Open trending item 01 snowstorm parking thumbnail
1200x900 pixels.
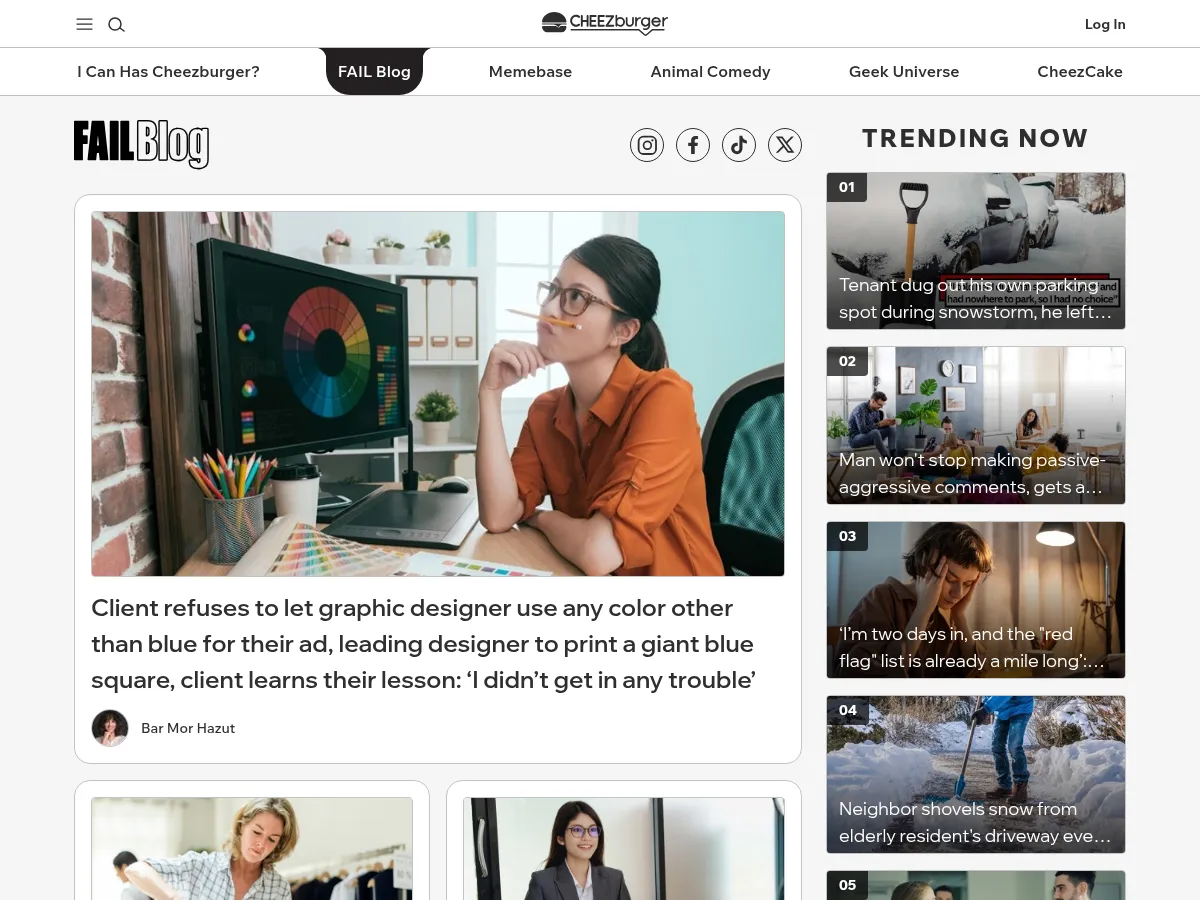(x=976, y=251)
